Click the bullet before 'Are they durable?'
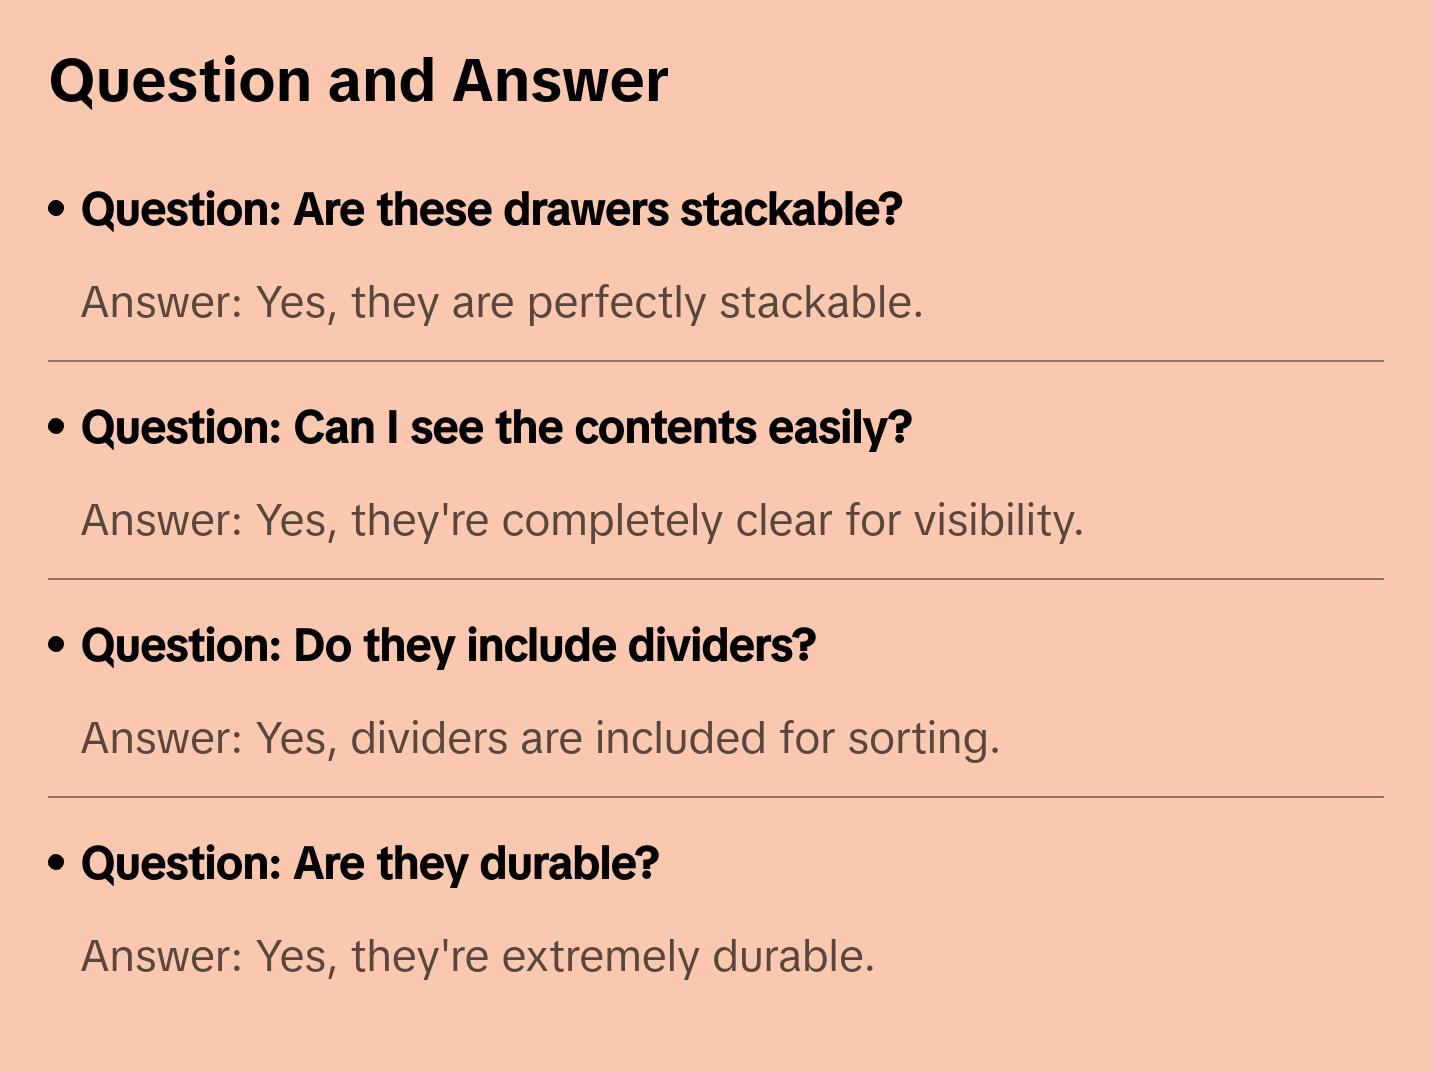Screen dimensions: 1432x1072 pos(57,864)
